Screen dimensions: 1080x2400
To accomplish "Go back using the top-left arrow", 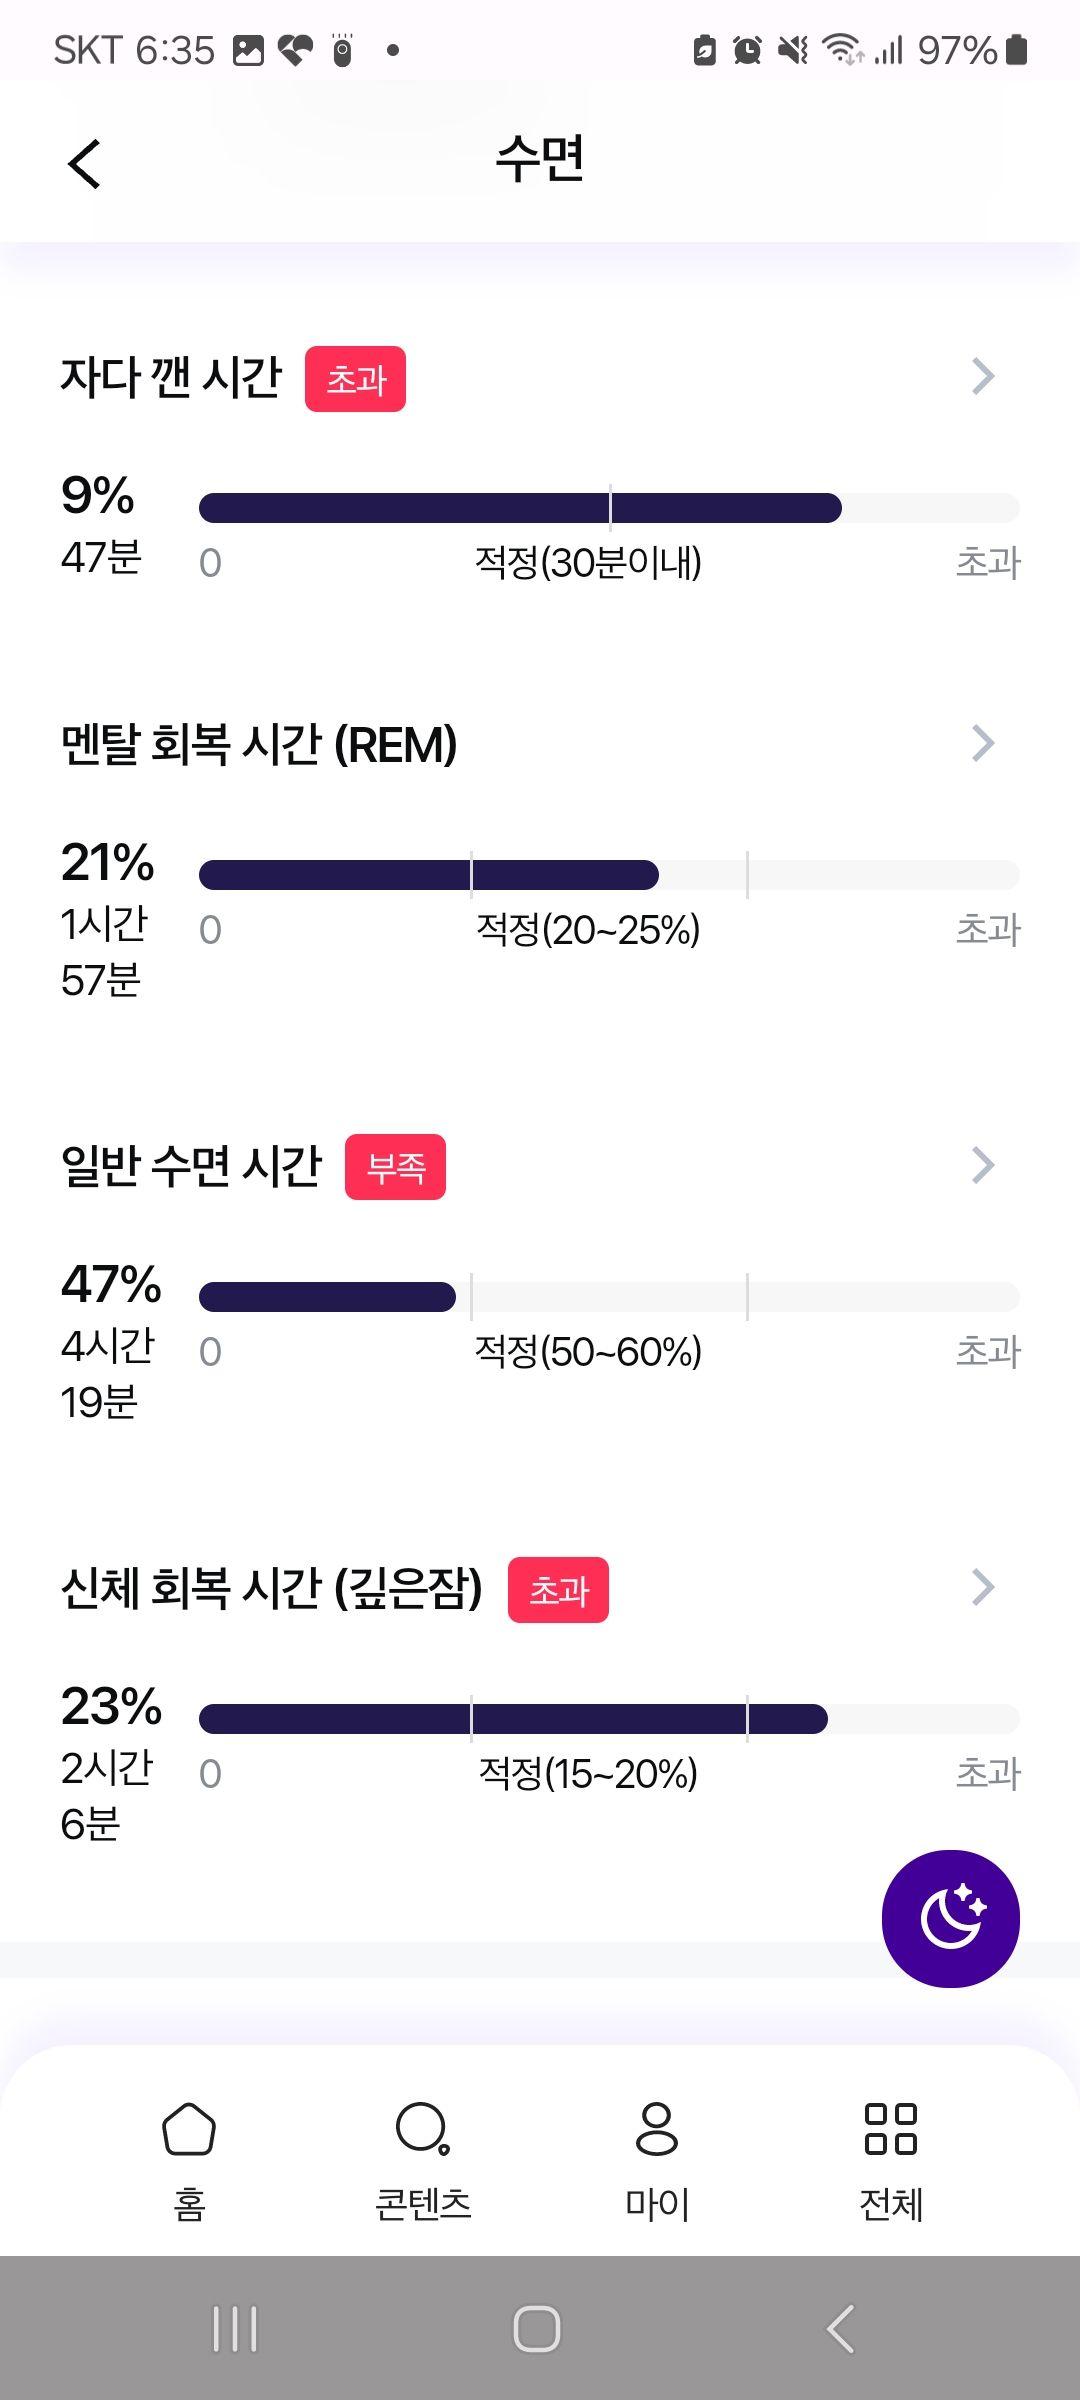I will tap(85, 163).
